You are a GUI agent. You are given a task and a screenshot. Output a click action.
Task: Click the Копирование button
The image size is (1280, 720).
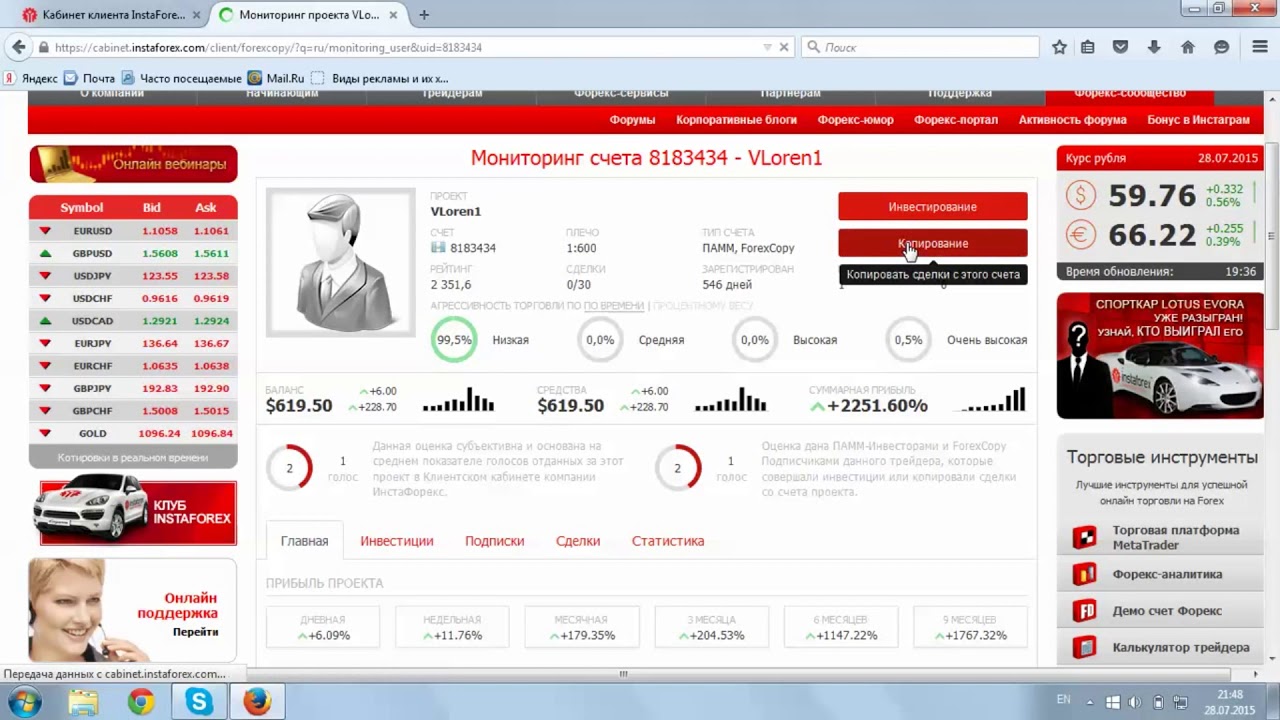tap(932, 243)
